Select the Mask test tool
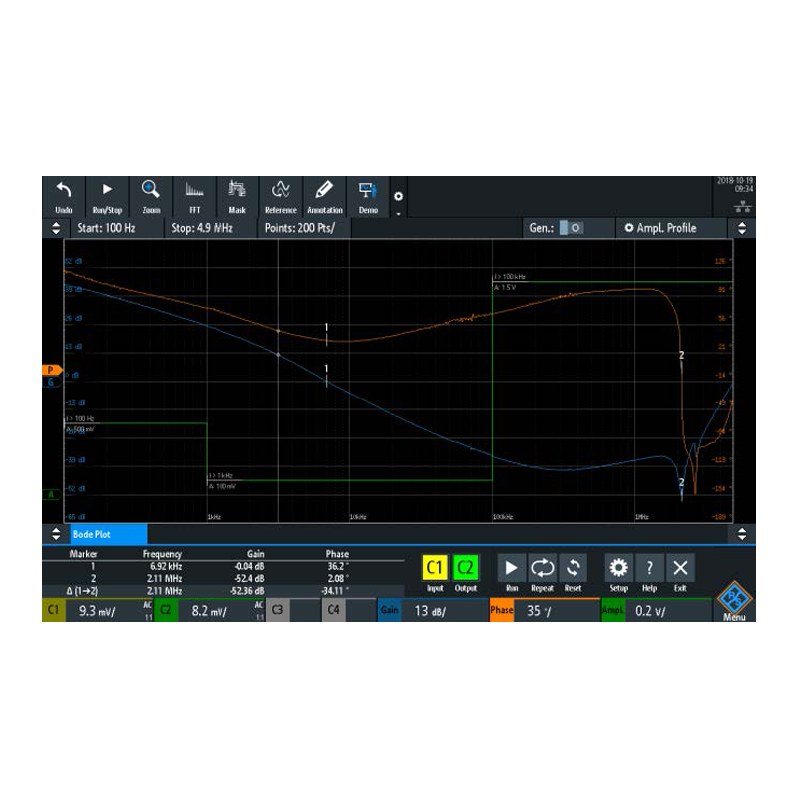The height and width of the screenshot is (800, 800). pos(237,196)
